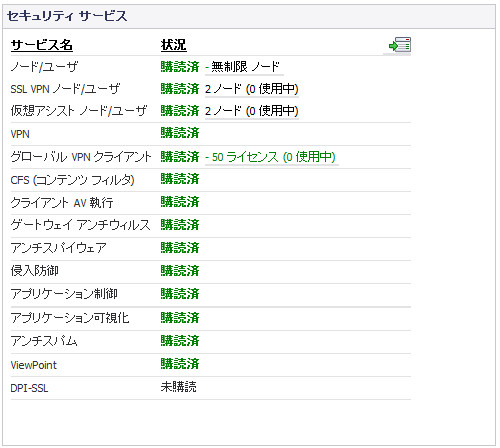Image resolution: width=500 pixels, height=448 pixels.
Task: Select the ノード/ユーザ row label
Action: (x=44, y=67)
